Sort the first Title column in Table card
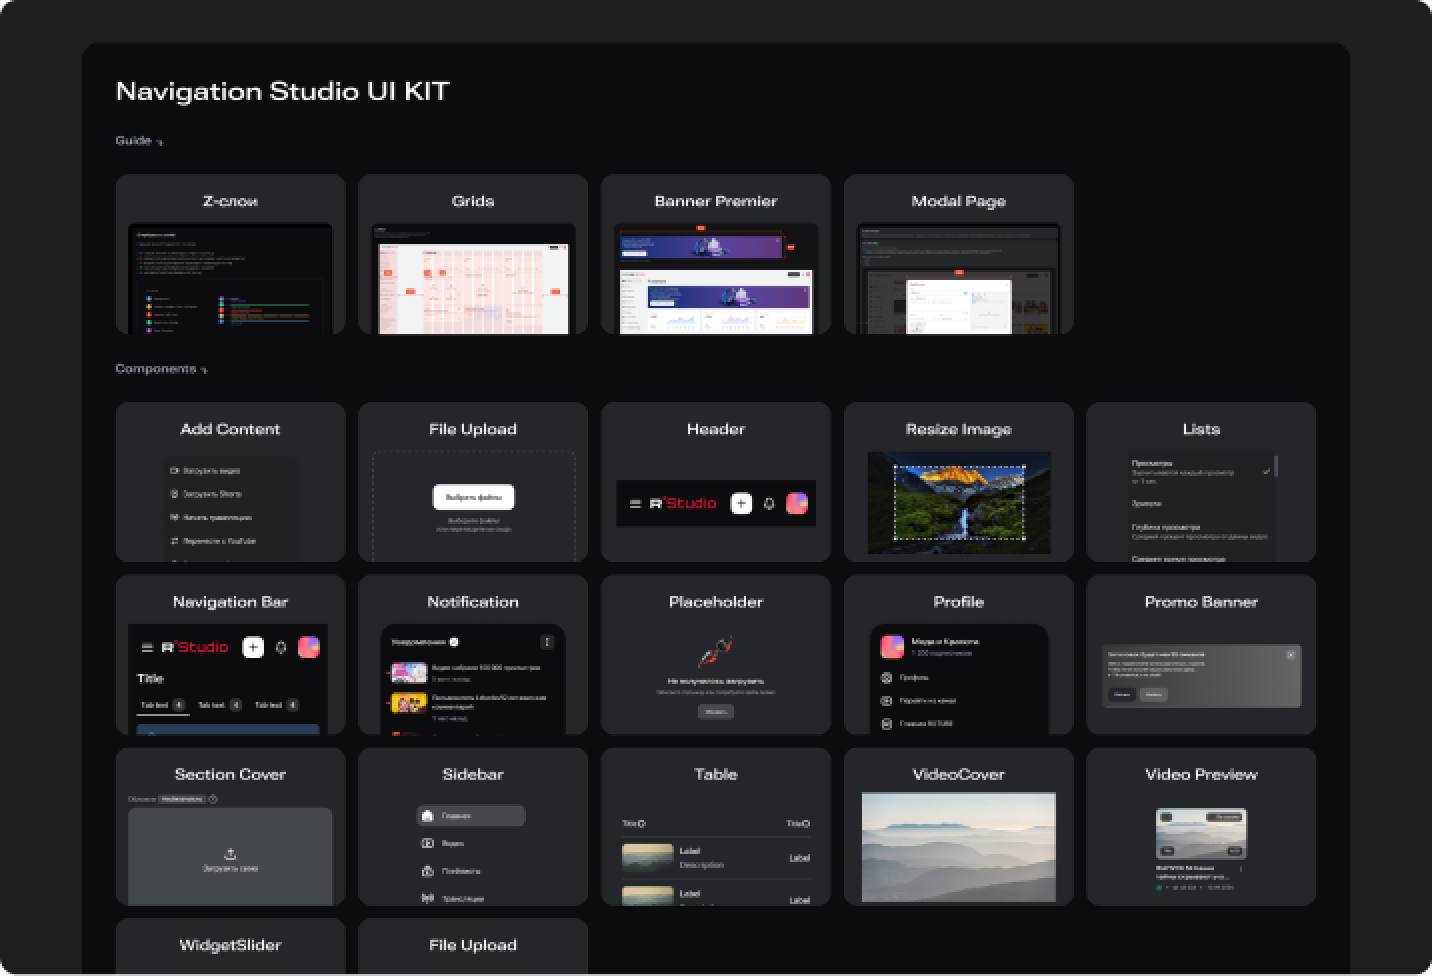The height and width of the screenshot is (976, 1432). coord(633,824)
